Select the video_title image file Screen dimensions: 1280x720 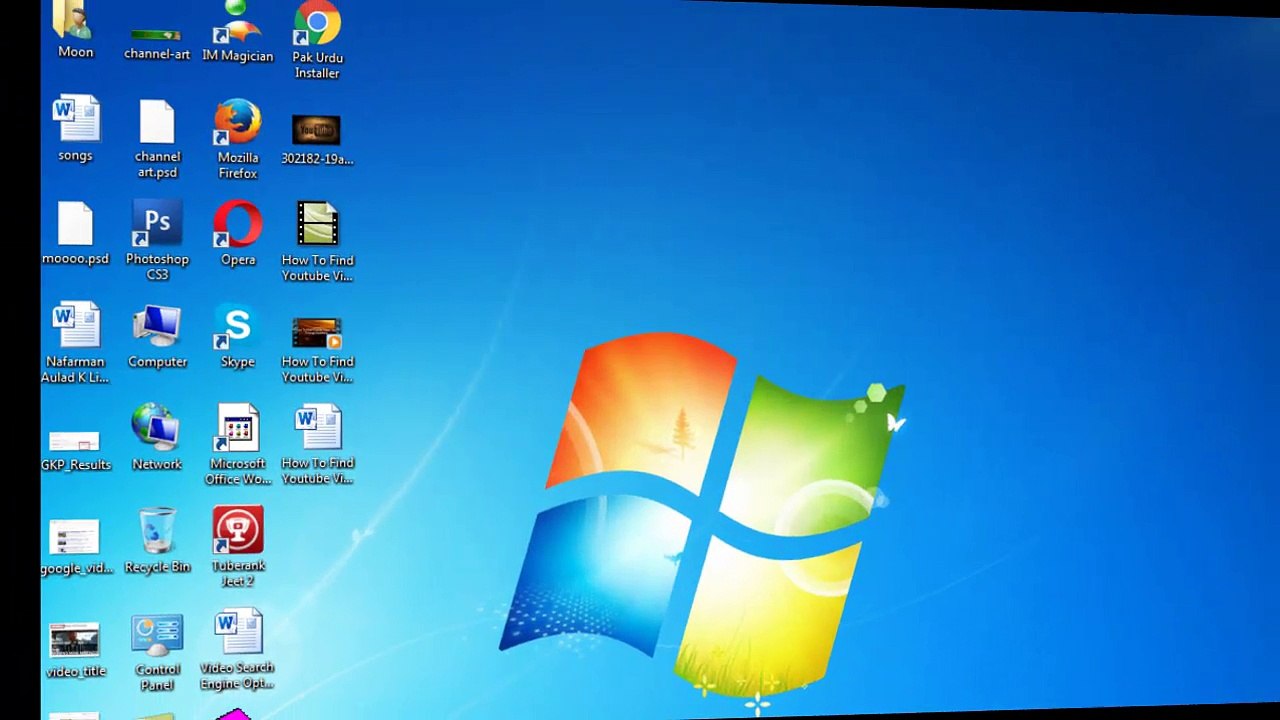[x=75, y=650]
